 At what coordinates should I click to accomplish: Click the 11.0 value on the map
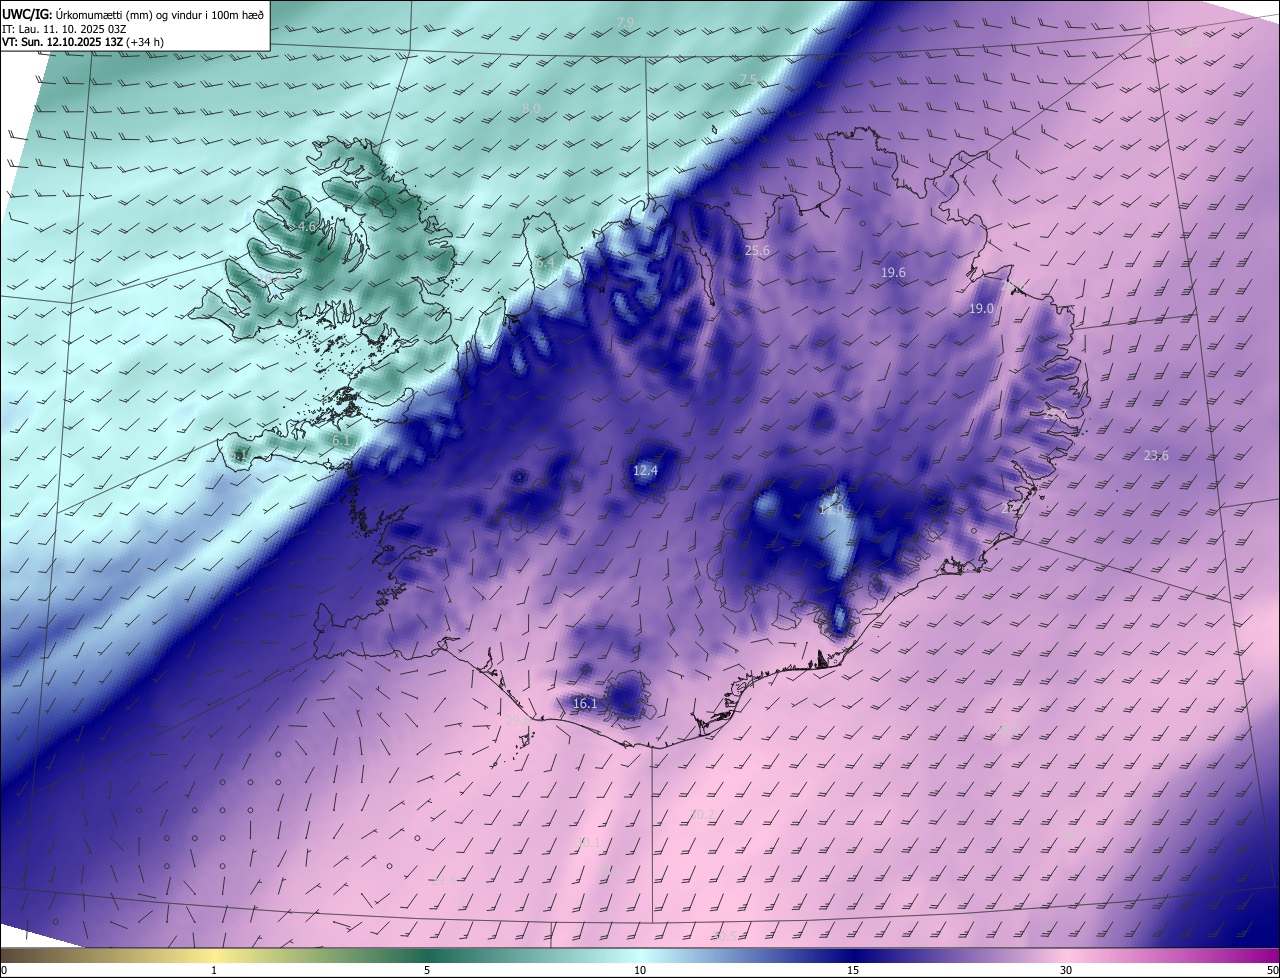coord(832,510)
